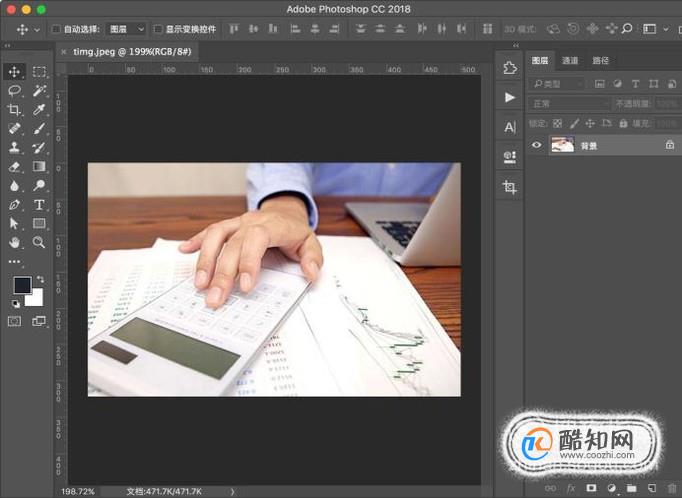Click the foreground color swatch

22,285
